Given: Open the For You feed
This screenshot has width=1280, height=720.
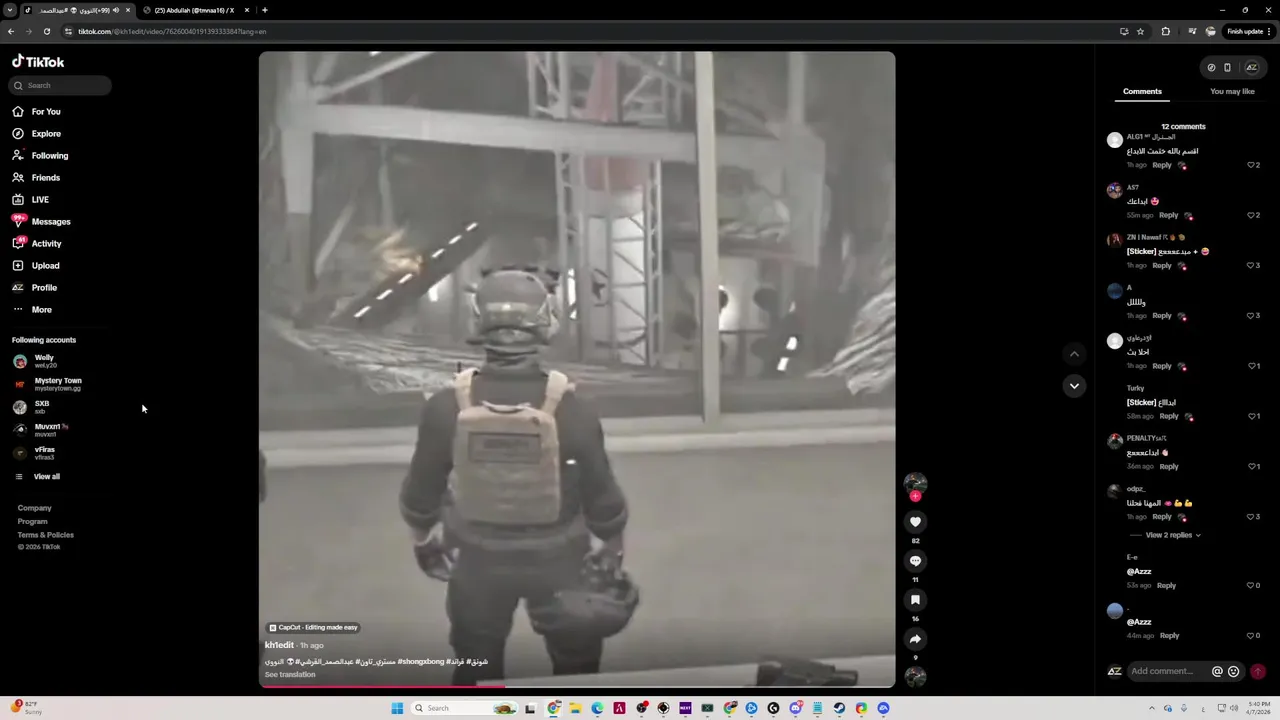Looking at the screenshot, I should tap(37, 112).
